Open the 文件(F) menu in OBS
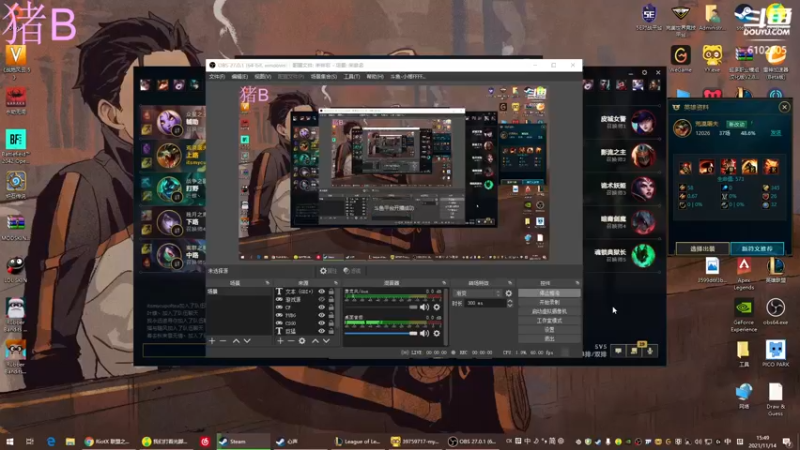800x450 pixels. click(x=216, y=77)
